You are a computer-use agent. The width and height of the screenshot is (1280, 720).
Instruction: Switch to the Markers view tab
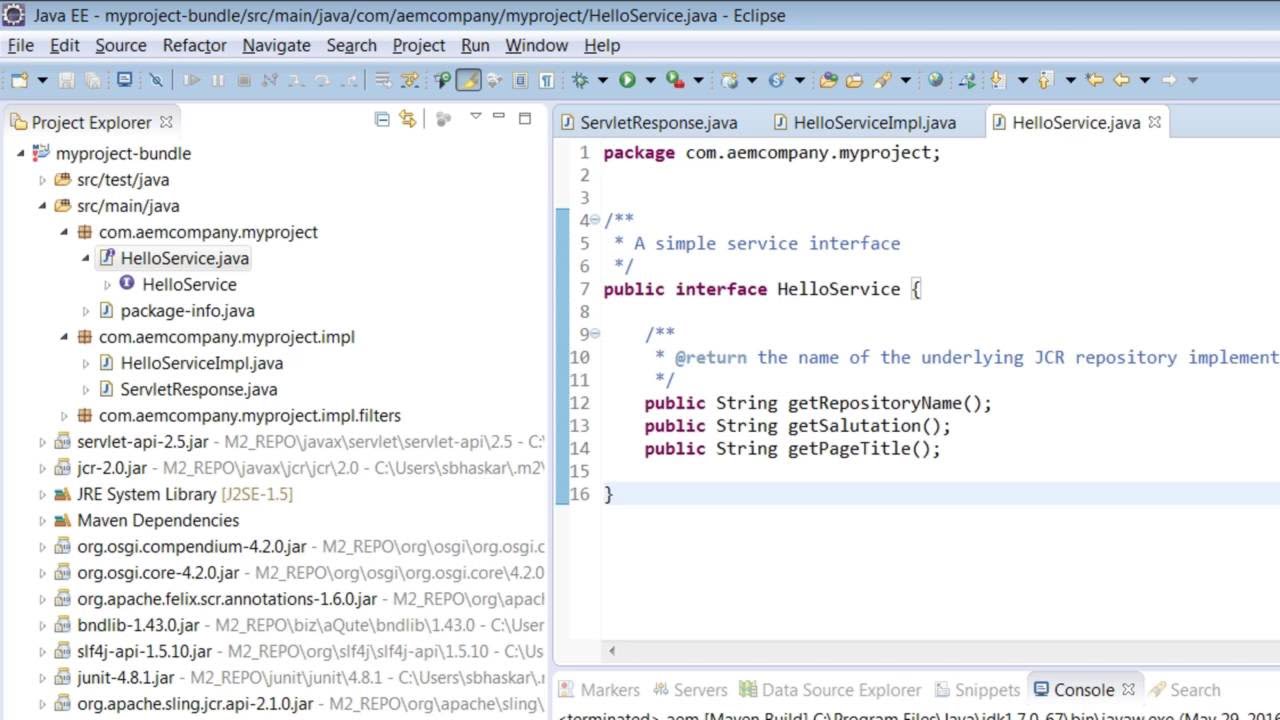coord(598,690)
